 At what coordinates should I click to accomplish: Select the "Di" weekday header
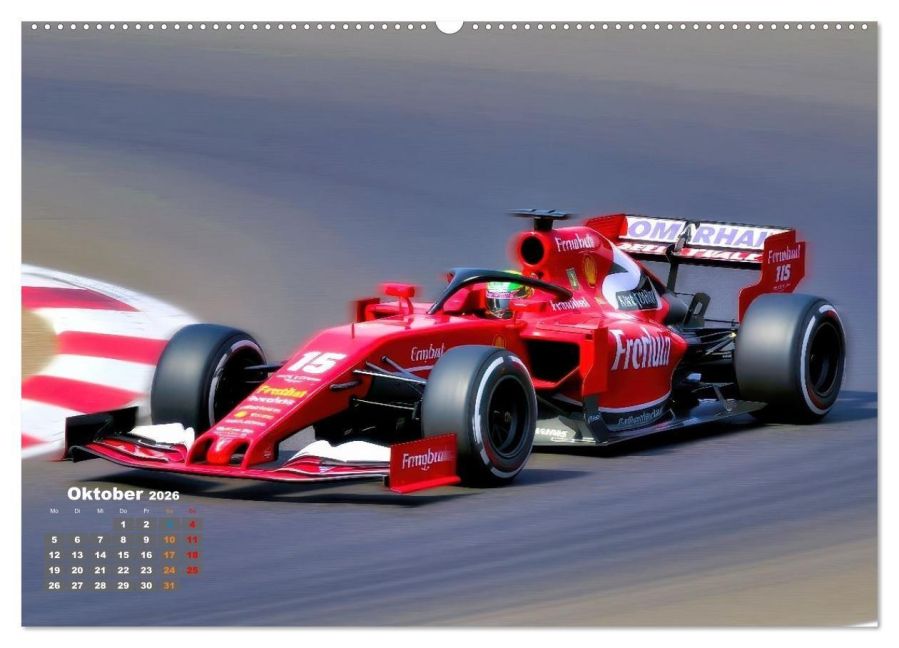pos(77,511)
